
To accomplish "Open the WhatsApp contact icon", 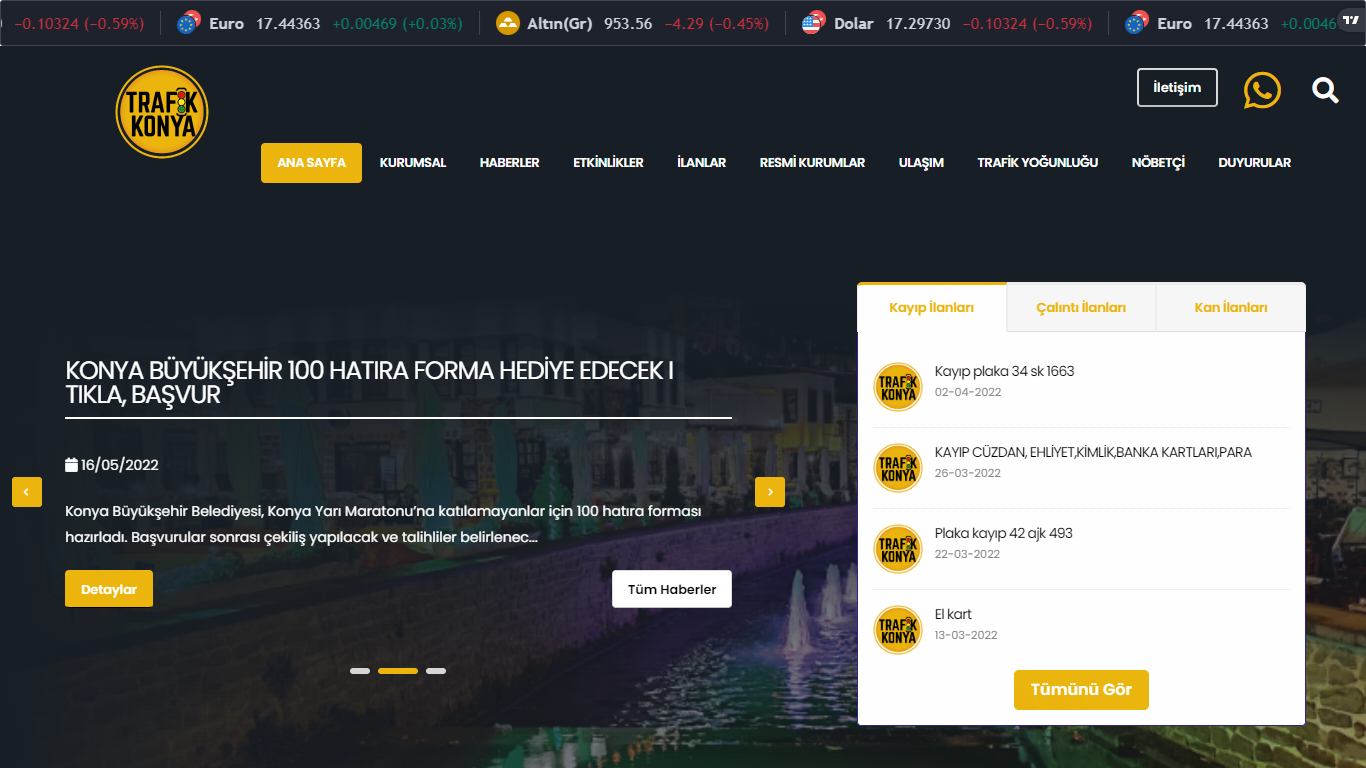I will tap(1262, 90).
